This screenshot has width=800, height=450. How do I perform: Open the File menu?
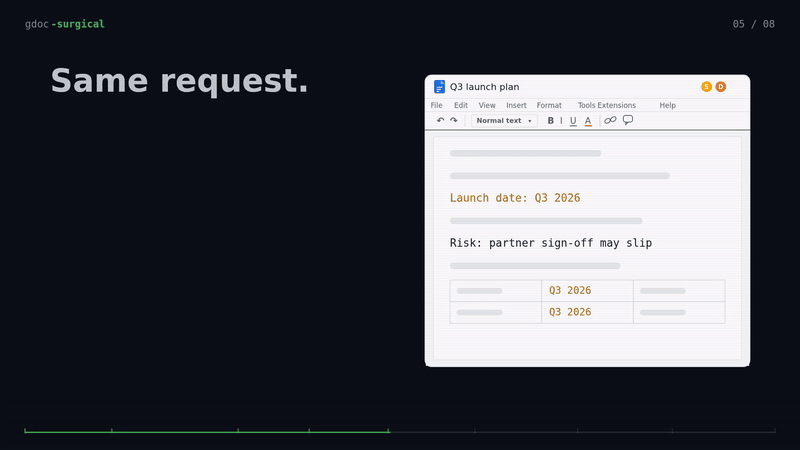tap(436, 105)
